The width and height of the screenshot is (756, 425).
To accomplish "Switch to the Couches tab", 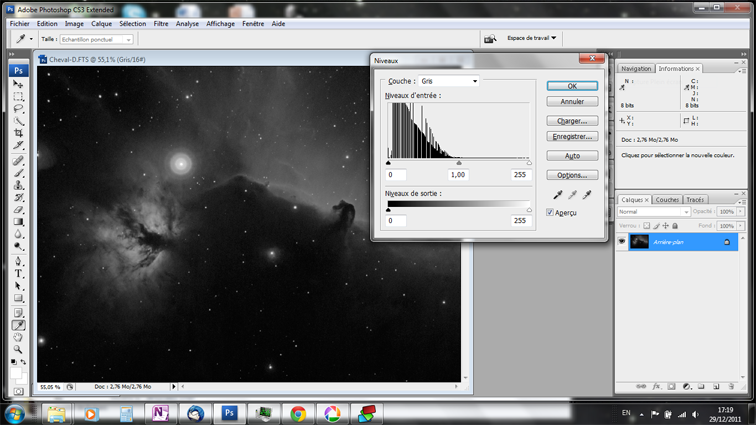I will pos(667,200).
